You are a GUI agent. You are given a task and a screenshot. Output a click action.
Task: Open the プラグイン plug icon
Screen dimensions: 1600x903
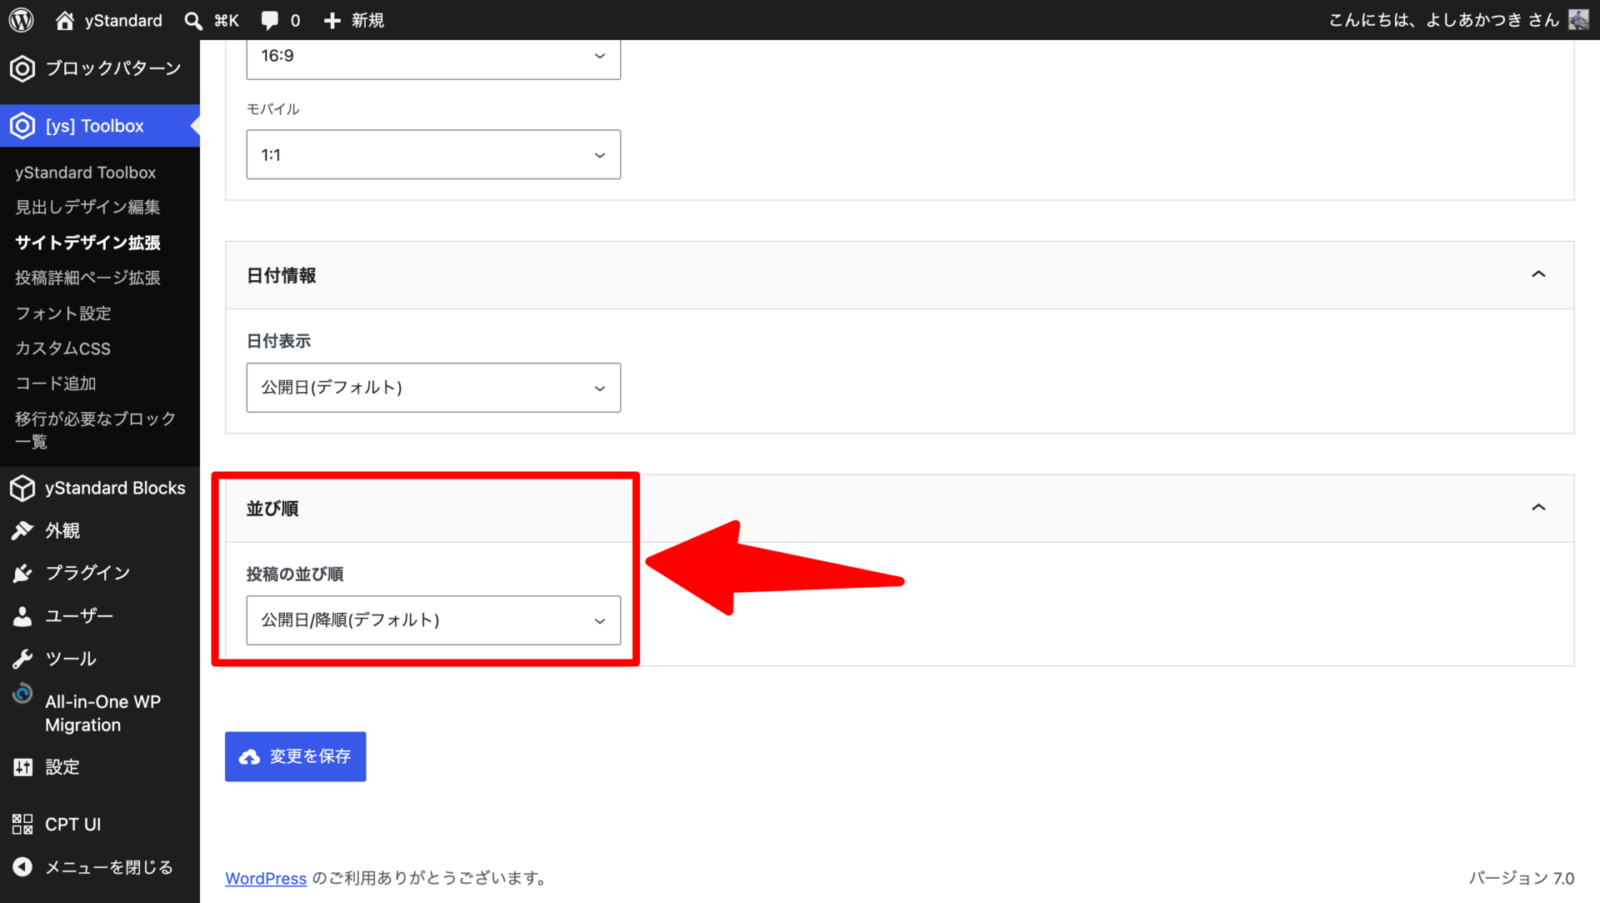pyautogui.click(x=22, y=573)
